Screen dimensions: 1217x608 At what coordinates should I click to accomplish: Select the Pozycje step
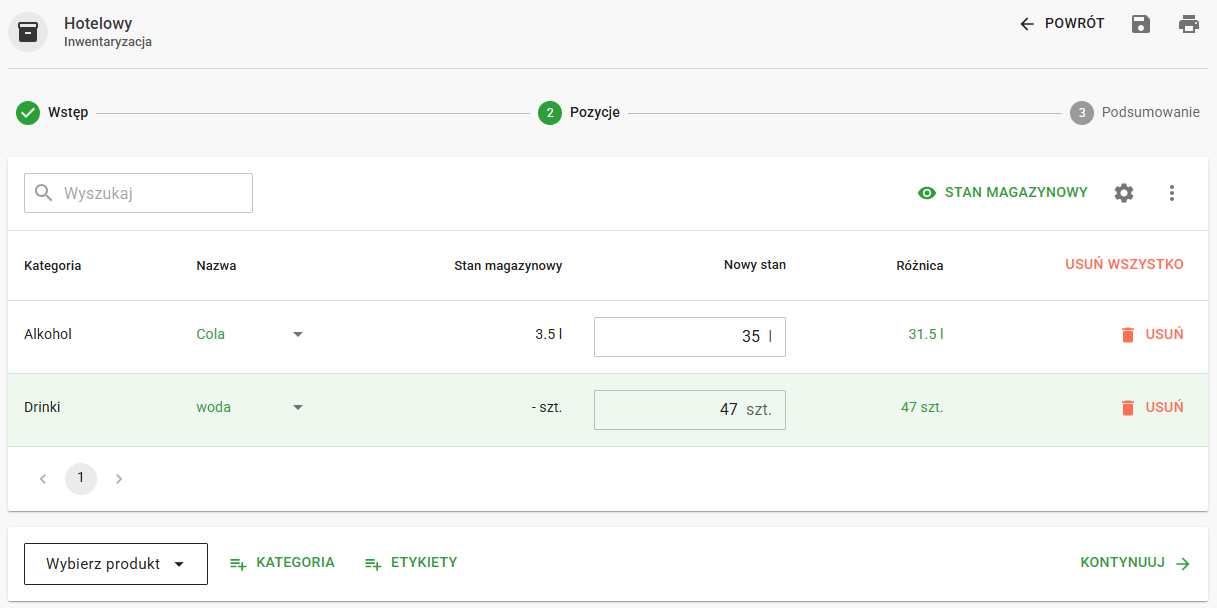point(580,113)
